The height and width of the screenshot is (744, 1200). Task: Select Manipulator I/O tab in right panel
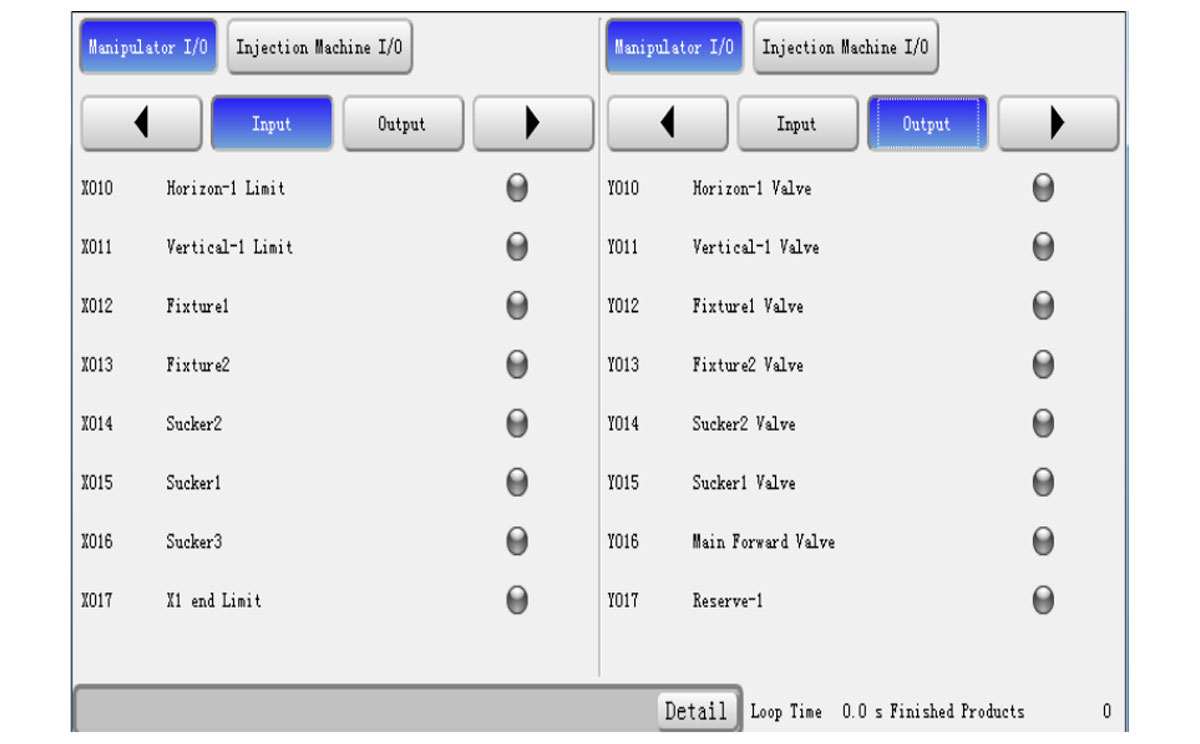click(x=674, y=47)
